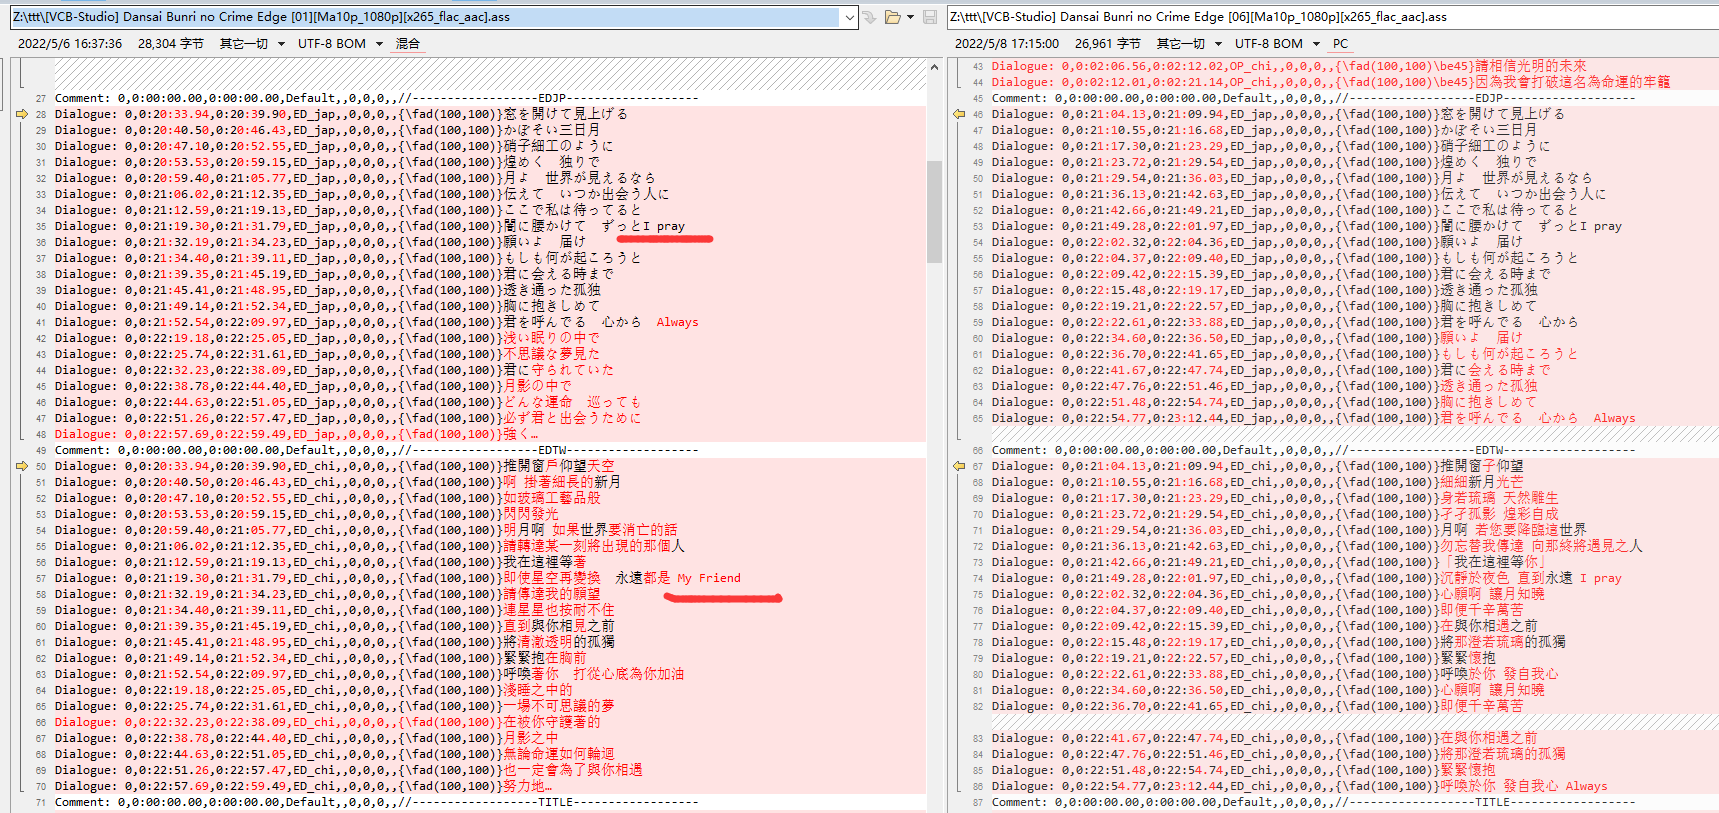Viewport: 1719px width, 813px height.
Task: Select right line 45 EDJP comment
Action: [x=1355, y=98]
